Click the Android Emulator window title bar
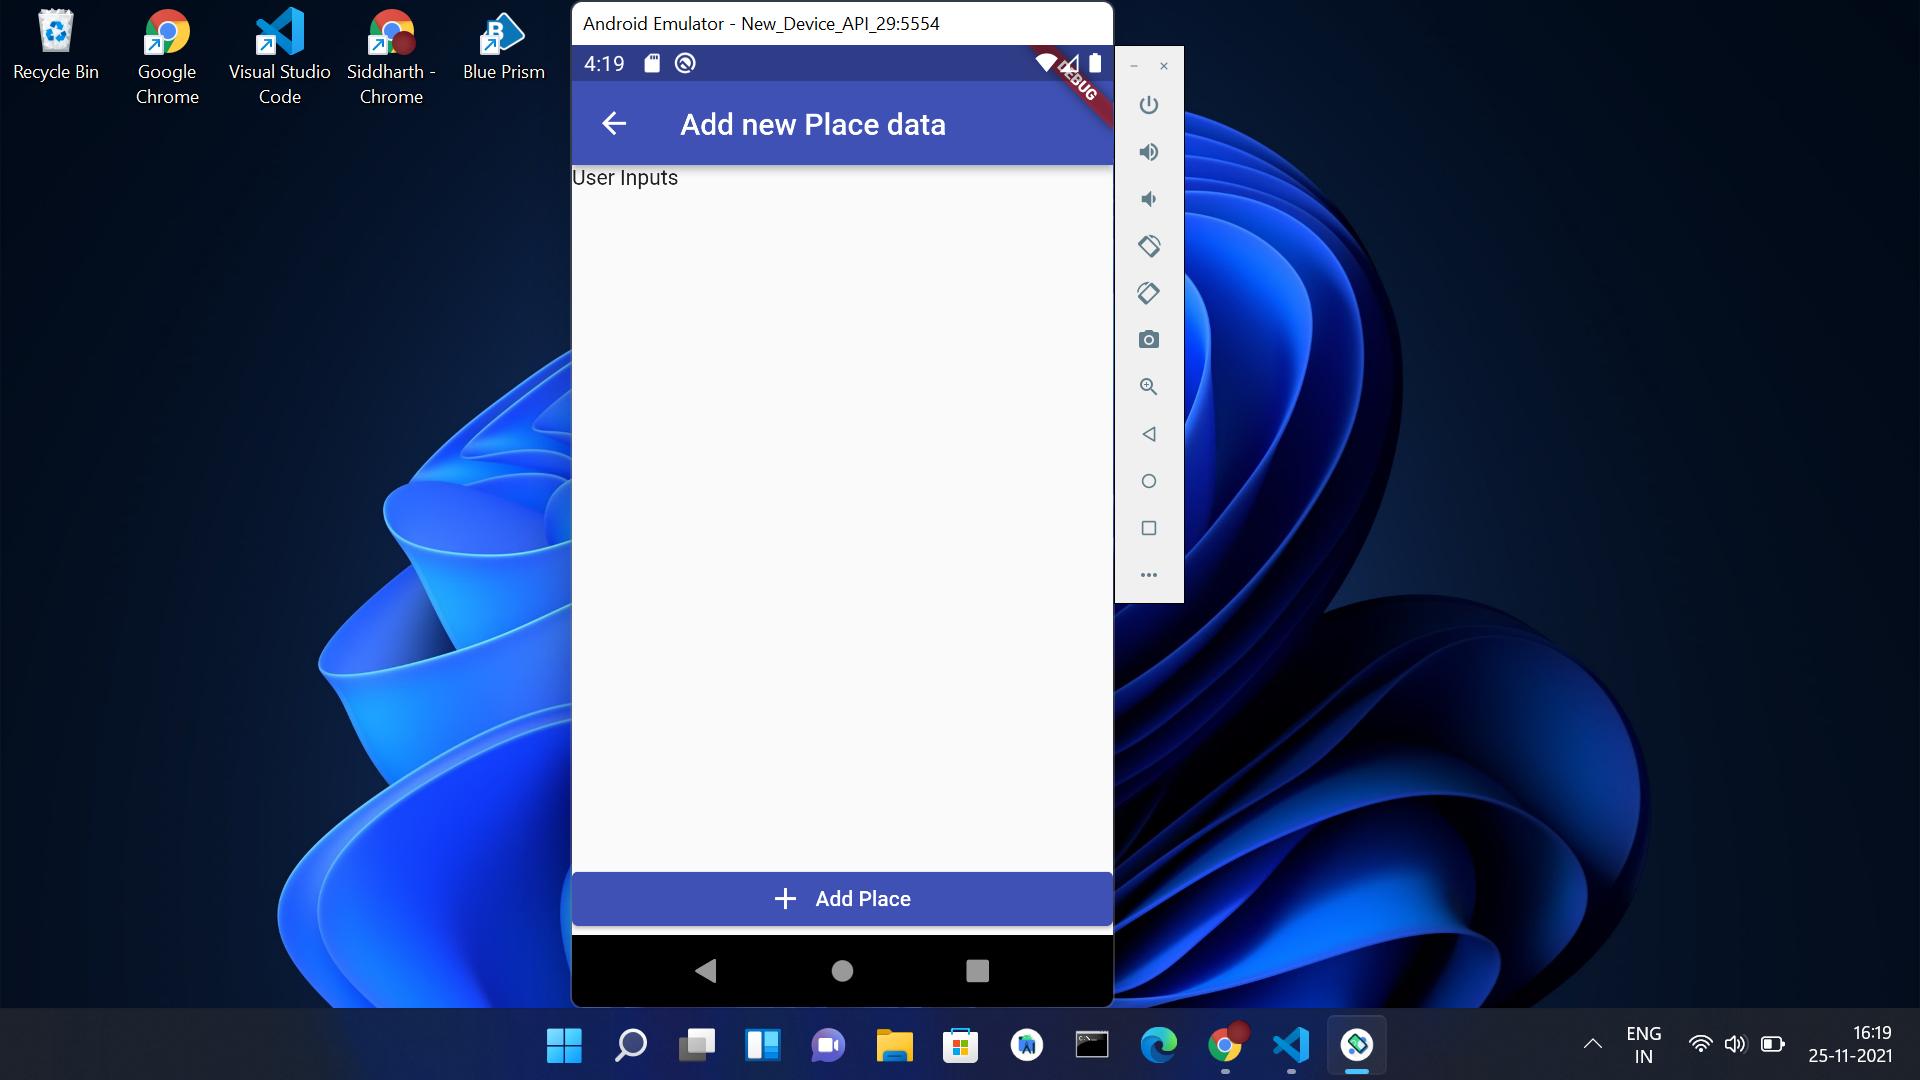 (842, 23)
